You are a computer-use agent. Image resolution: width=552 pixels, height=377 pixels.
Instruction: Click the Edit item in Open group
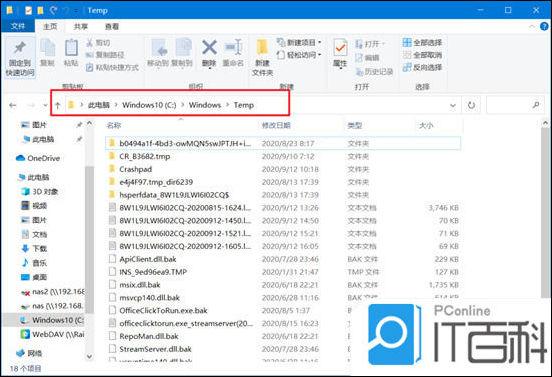click(x=367, y=58)
